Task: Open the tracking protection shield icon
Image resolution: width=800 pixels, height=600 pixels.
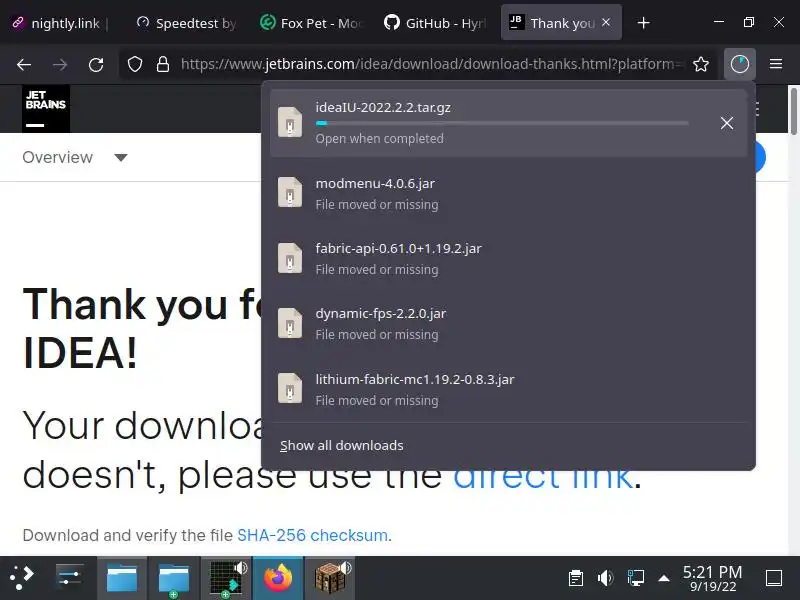Action: [135, 64]
